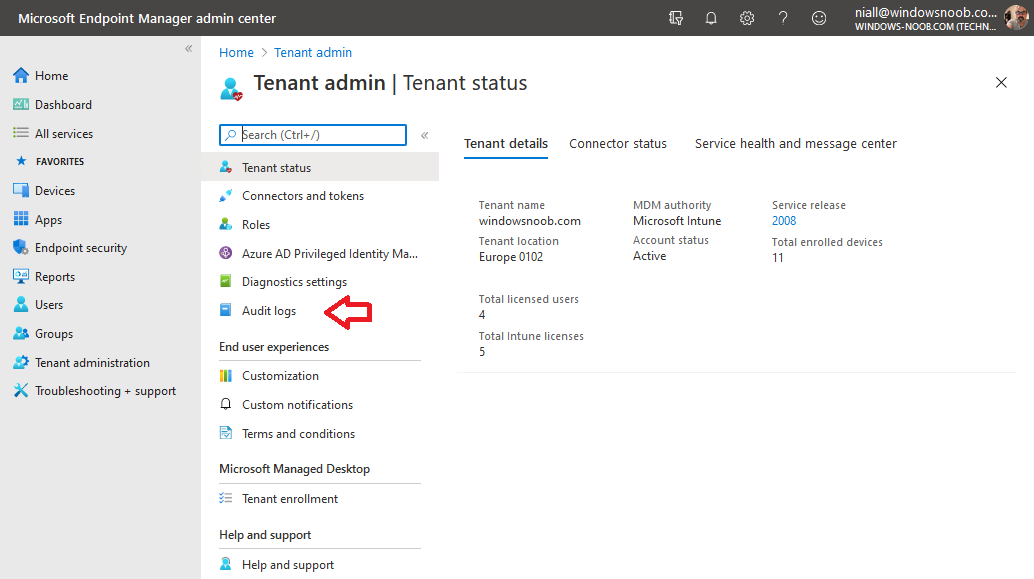Open the feedback smiley icon

tap(818, 18)
